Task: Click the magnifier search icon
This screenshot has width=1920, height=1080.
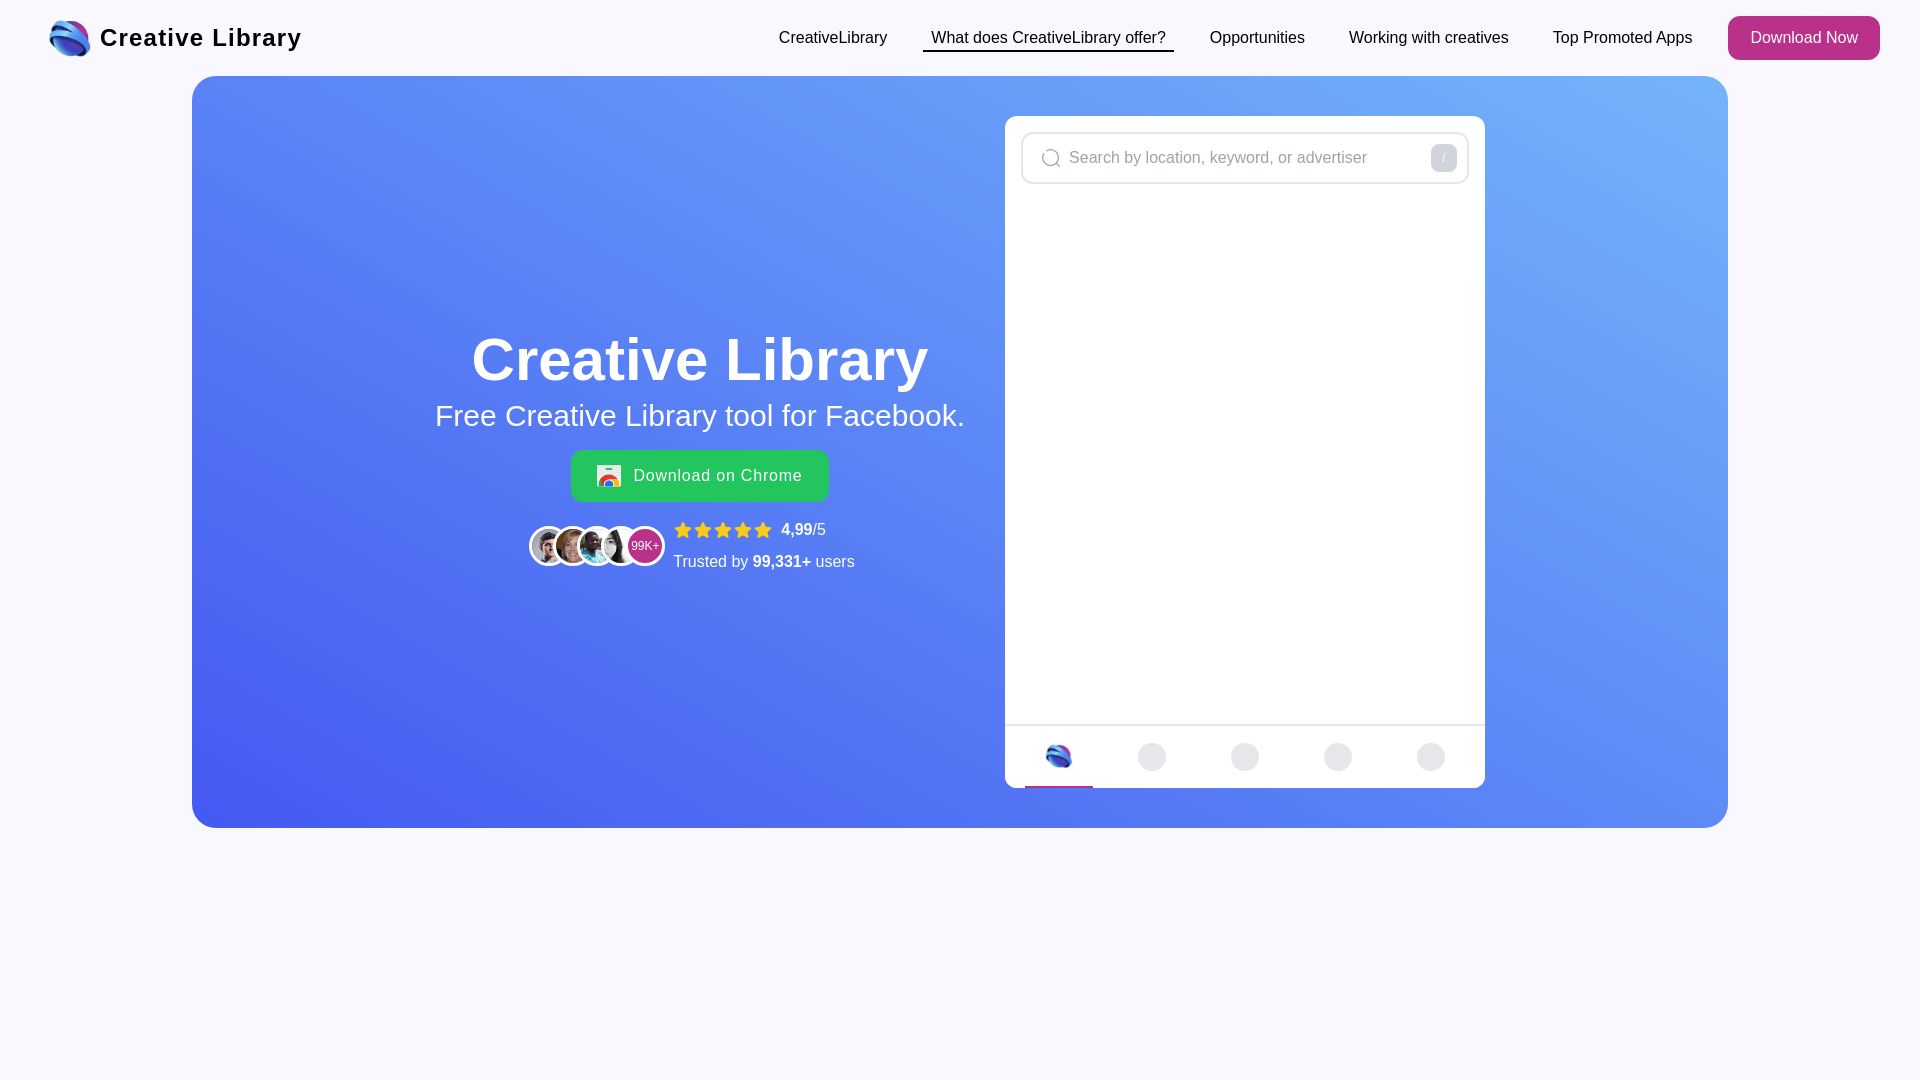Action: (1050, 158)
